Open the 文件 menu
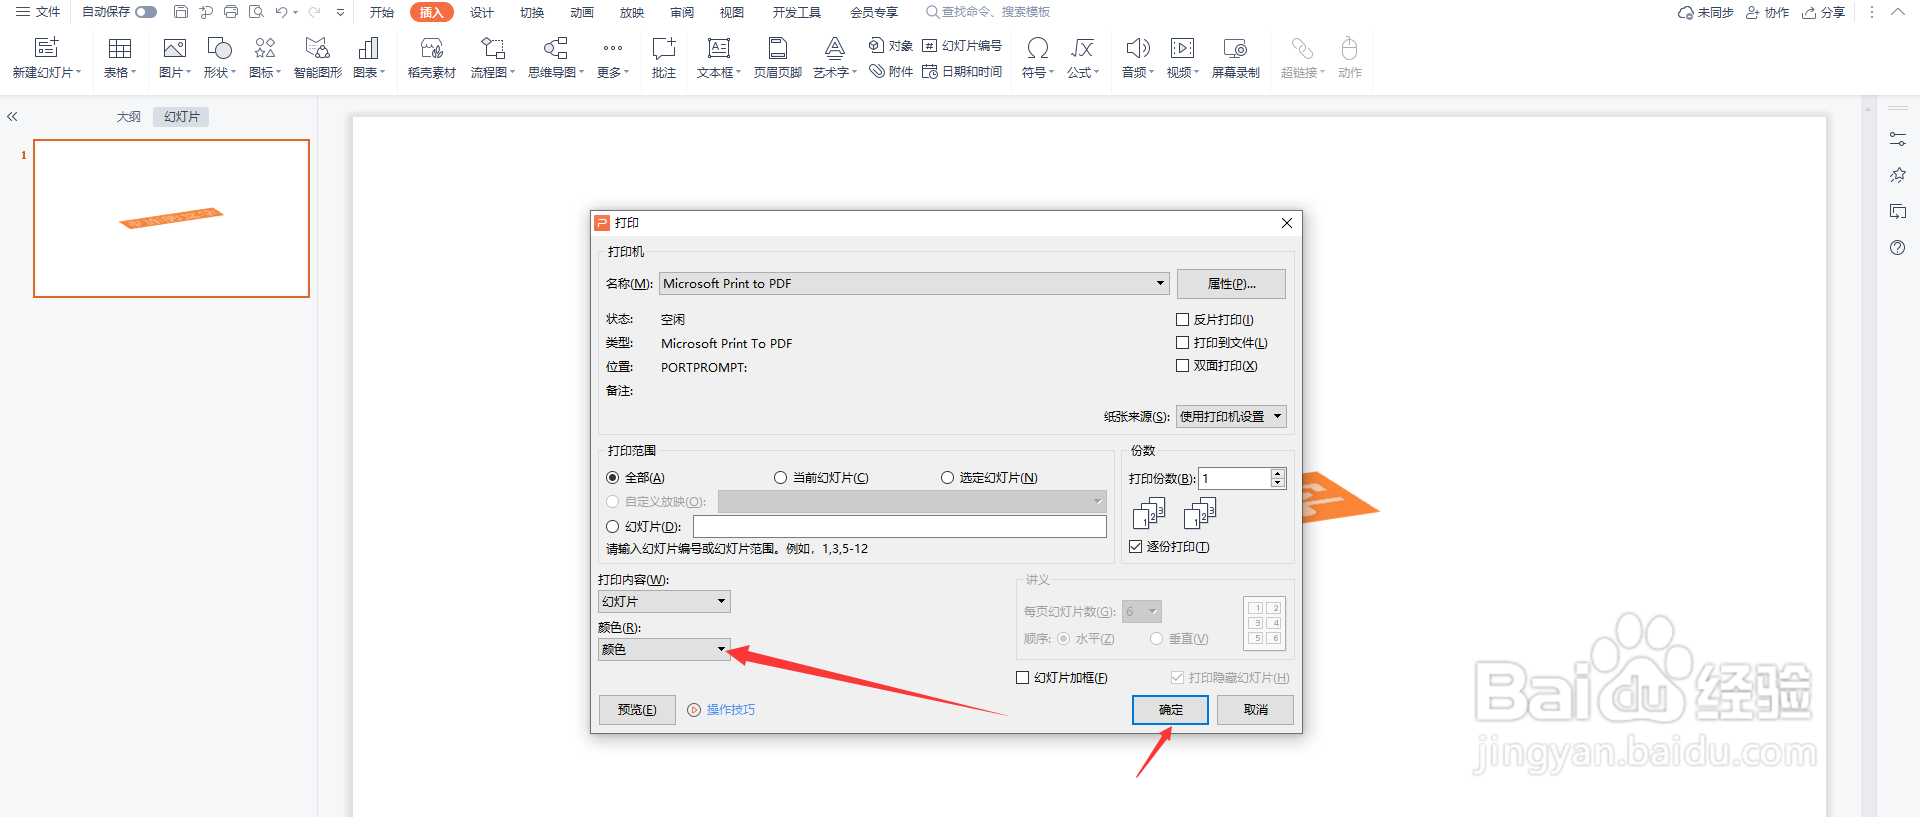1920x817 pixels. [x=38, y=12]
